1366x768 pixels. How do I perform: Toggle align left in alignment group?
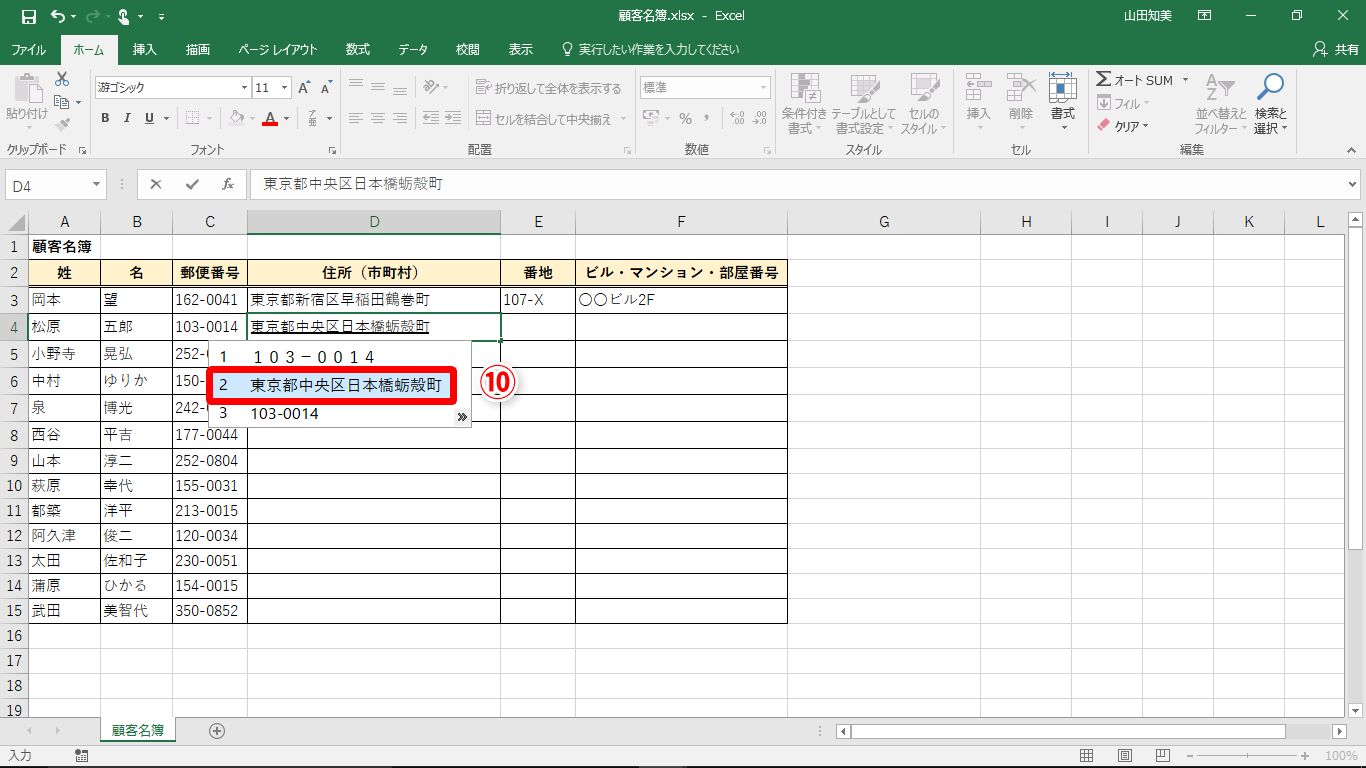[x=355, y=118]
